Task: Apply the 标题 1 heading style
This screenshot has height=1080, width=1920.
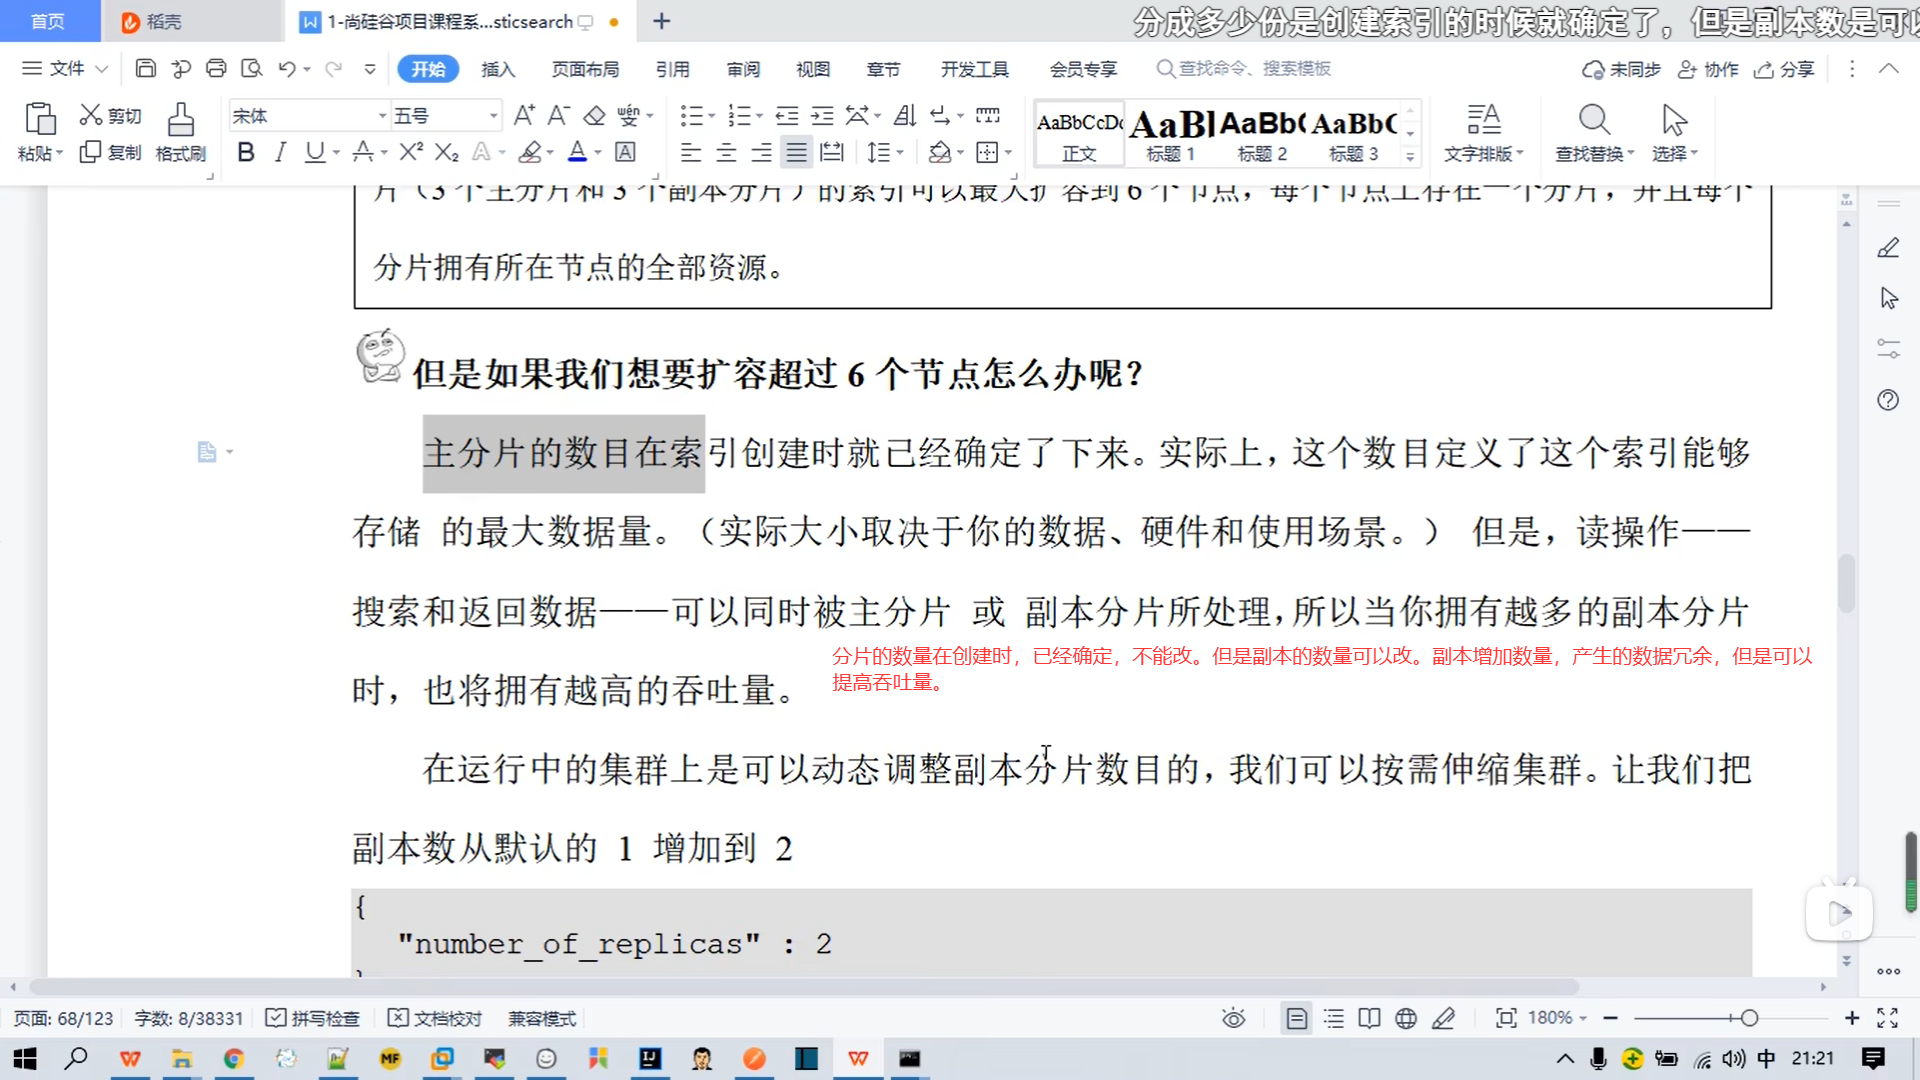Action: tap(1170, 134)
